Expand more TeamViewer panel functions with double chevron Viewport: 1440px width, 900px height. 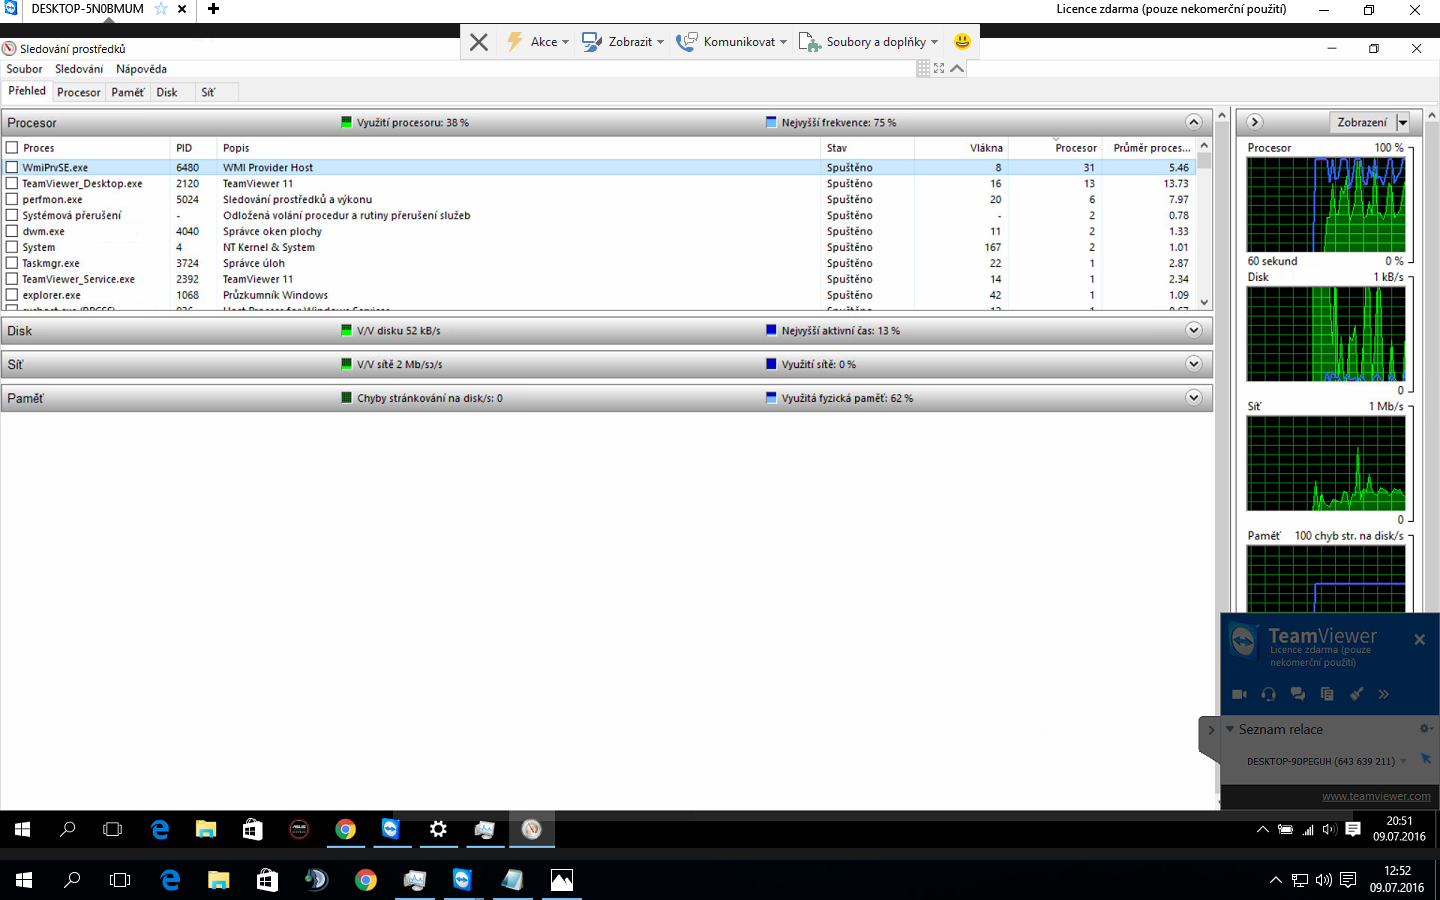pyautogui.click(x=1384, y=694)
